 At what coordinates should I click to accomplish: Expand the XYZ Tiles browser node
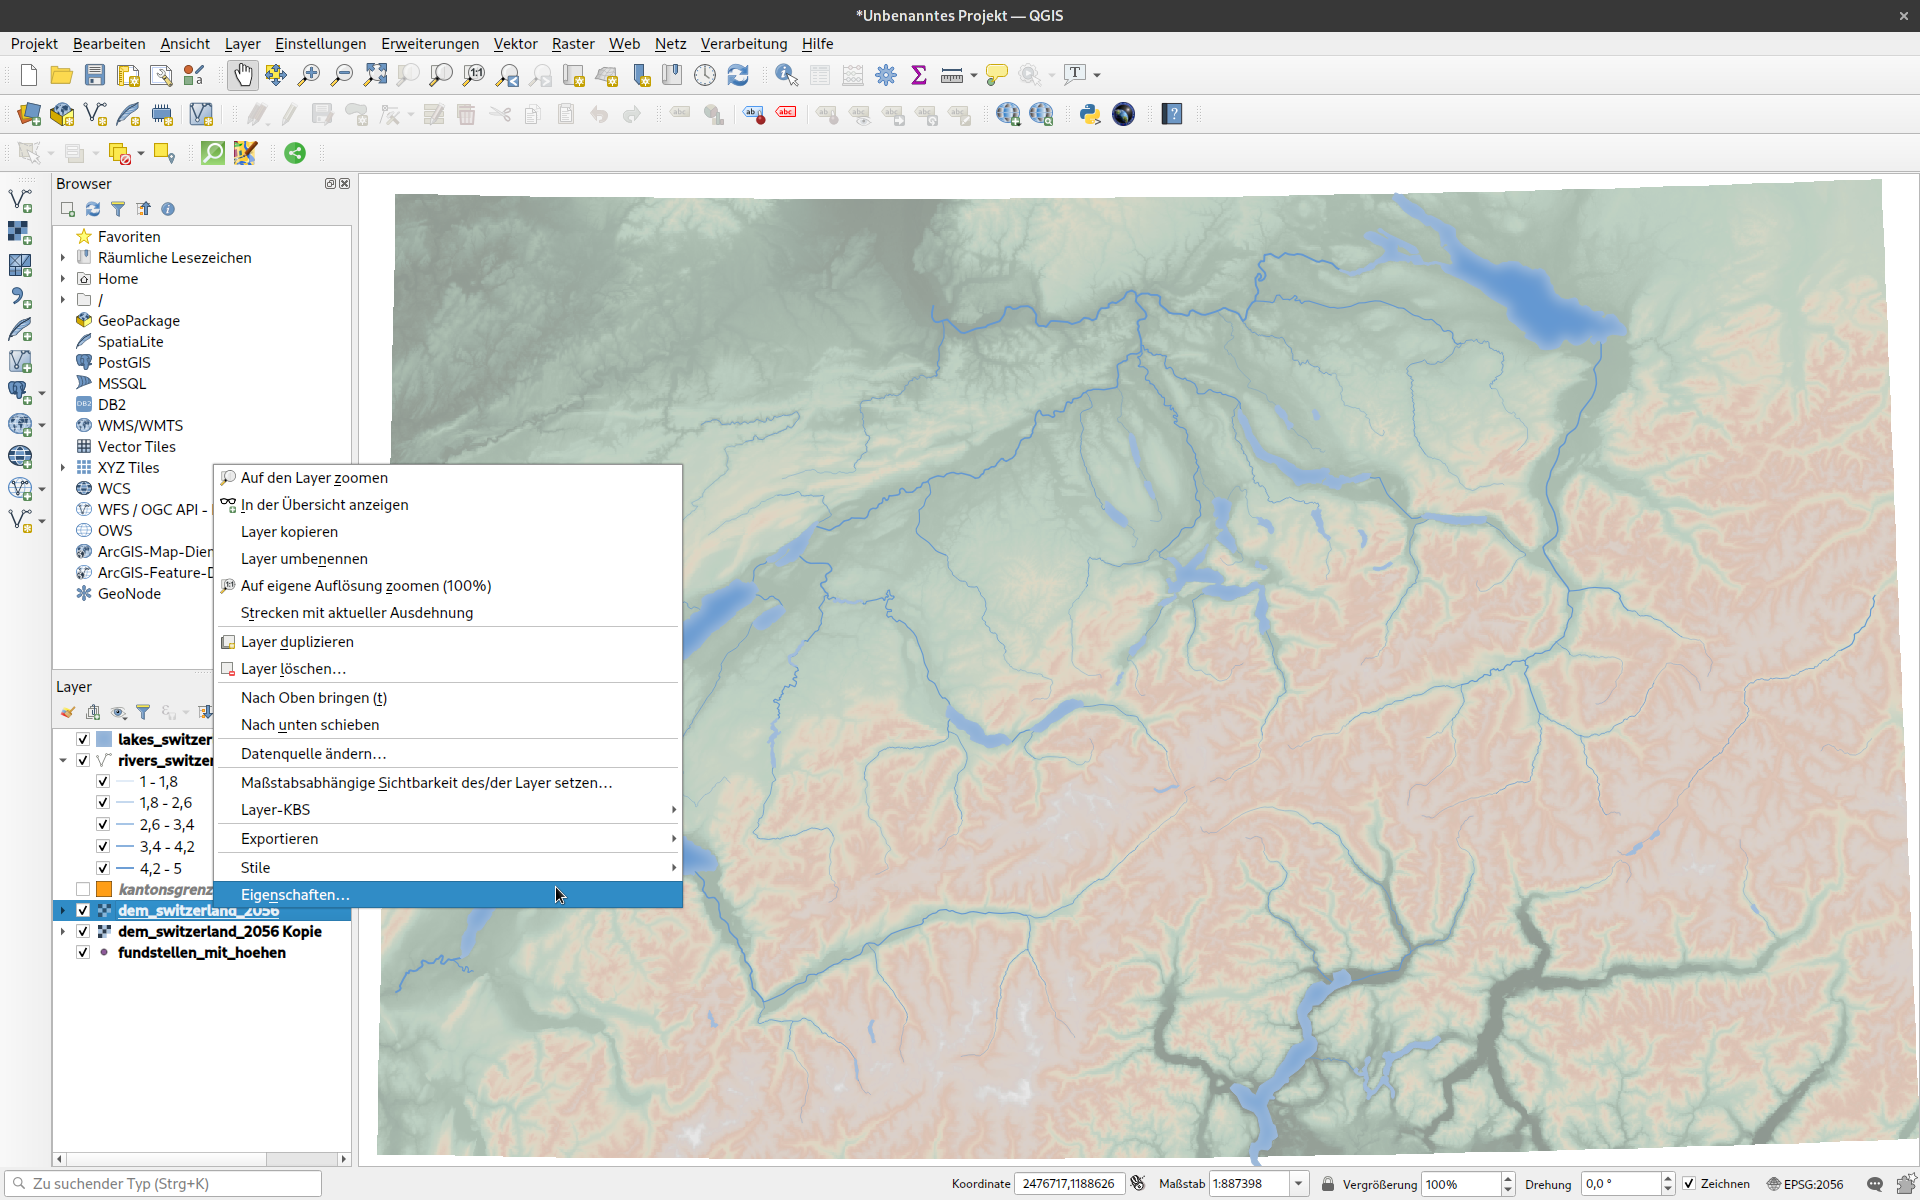point(63,468)
